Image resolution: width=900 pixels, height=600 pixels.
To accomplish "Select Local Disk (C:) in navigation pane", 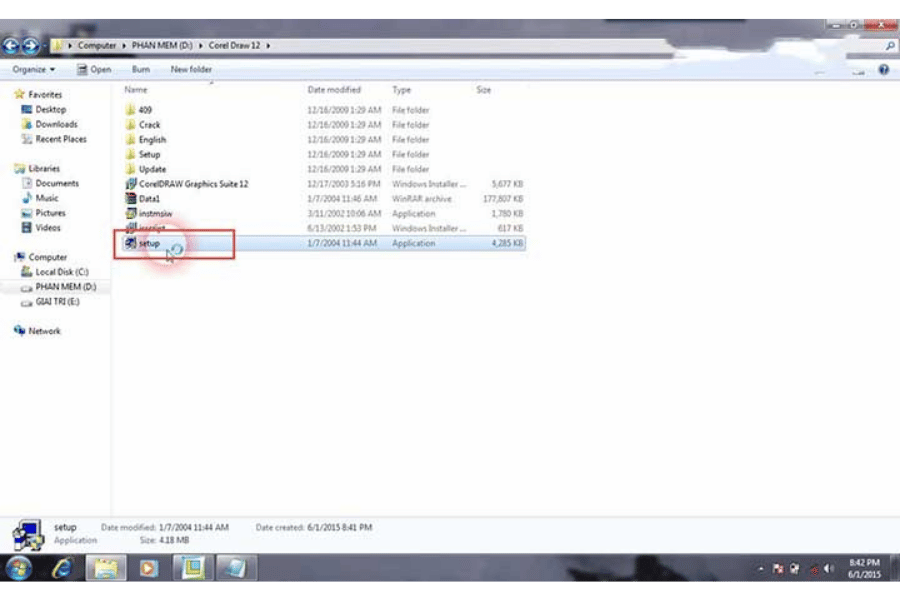I will pos(62,272).
